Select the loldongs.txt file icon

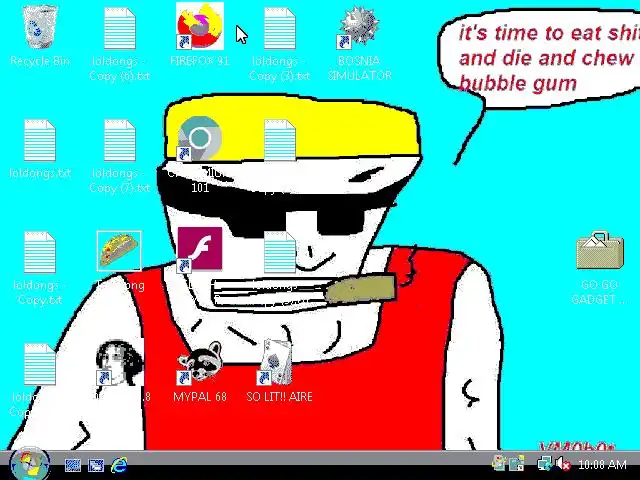(40, 140)
